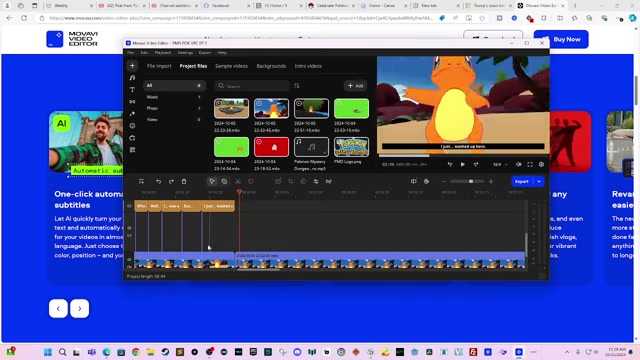Image resolution: width=640 pixels, height=360 pixels.
Task: Mute the preview volume speaker icon
Action: (518, 164)
